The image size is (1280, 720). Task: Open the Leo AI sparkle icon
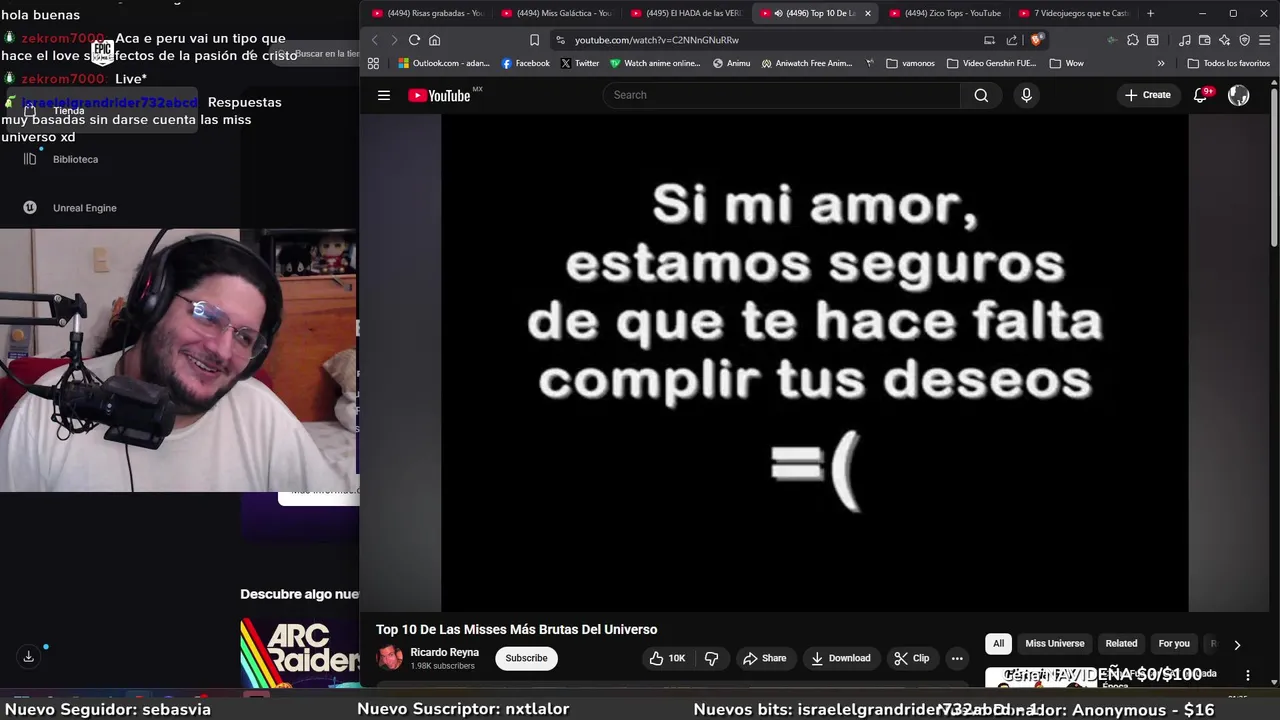[x=1225, y=40]
